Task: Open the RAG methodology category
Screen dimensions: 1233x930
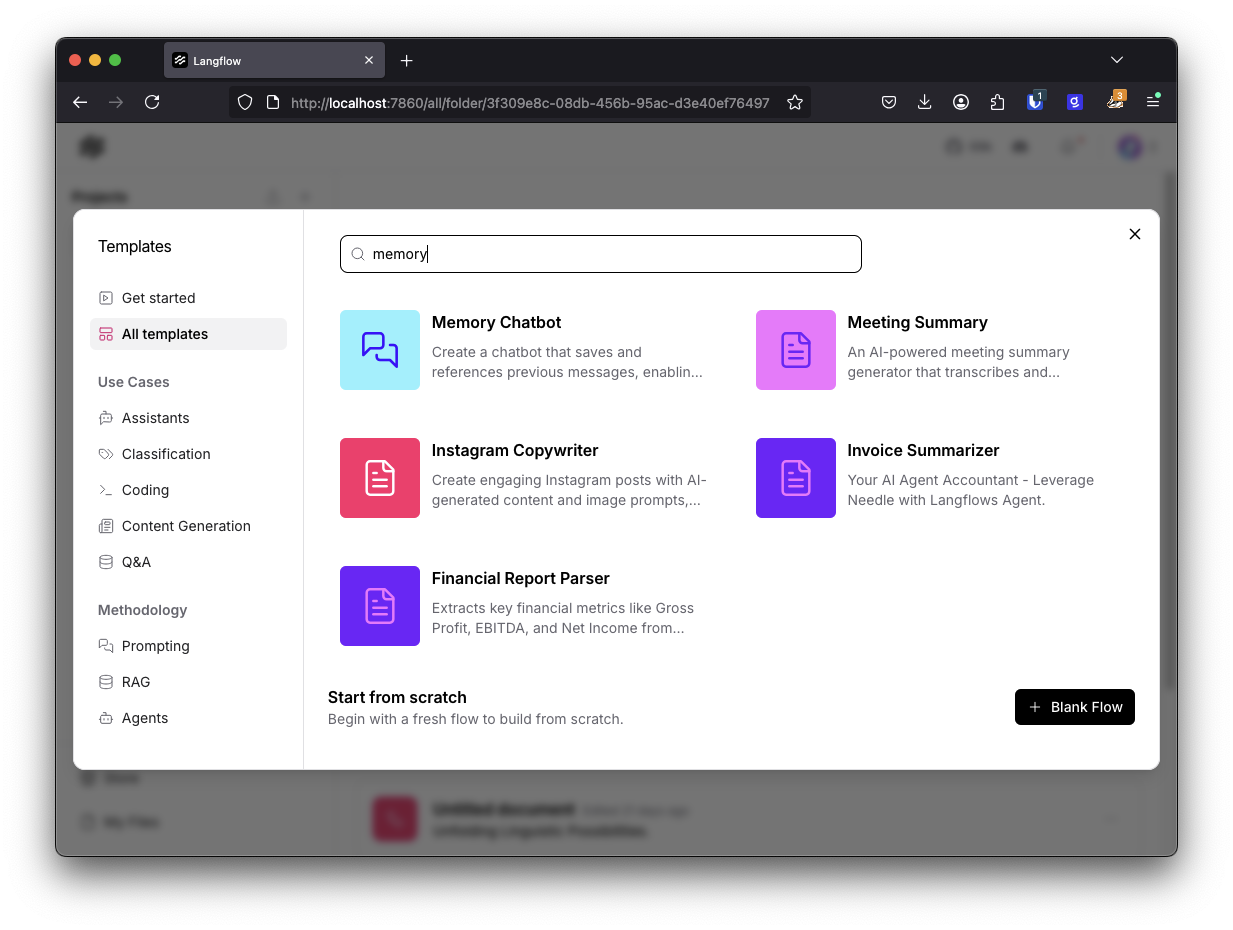Action: (106, 682)
